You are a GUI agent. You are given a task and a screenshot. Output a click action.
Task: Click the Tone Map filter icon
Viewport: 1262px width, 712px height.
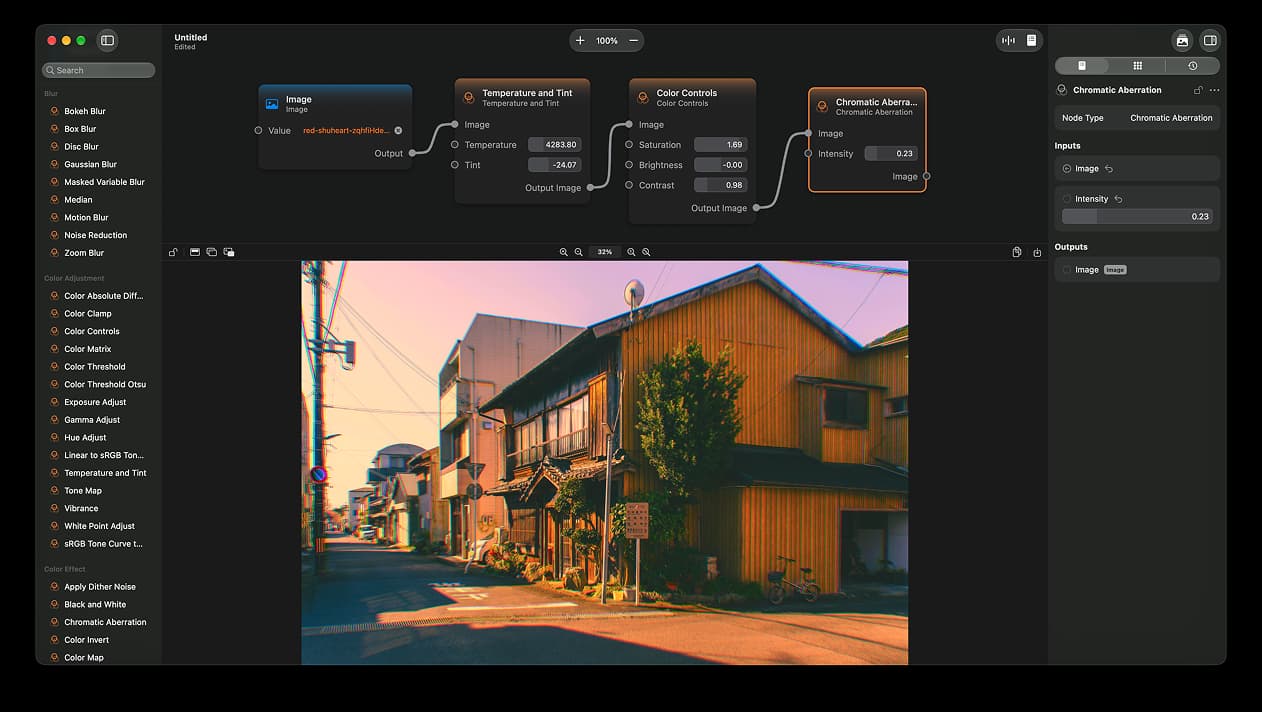(x=55, y=491)
